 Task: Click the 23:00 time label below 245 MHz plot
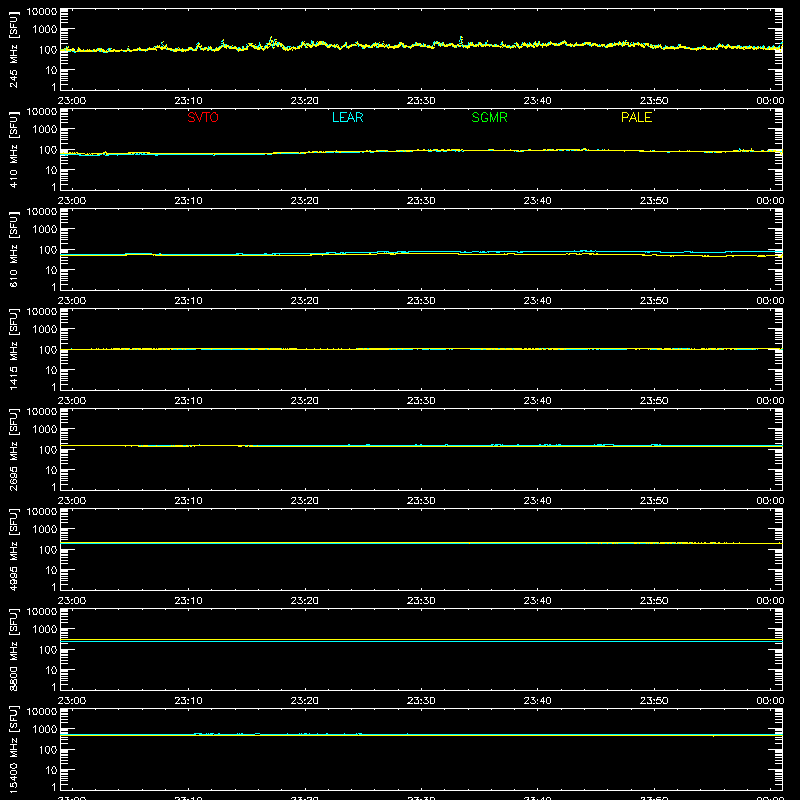coord(72,101)
